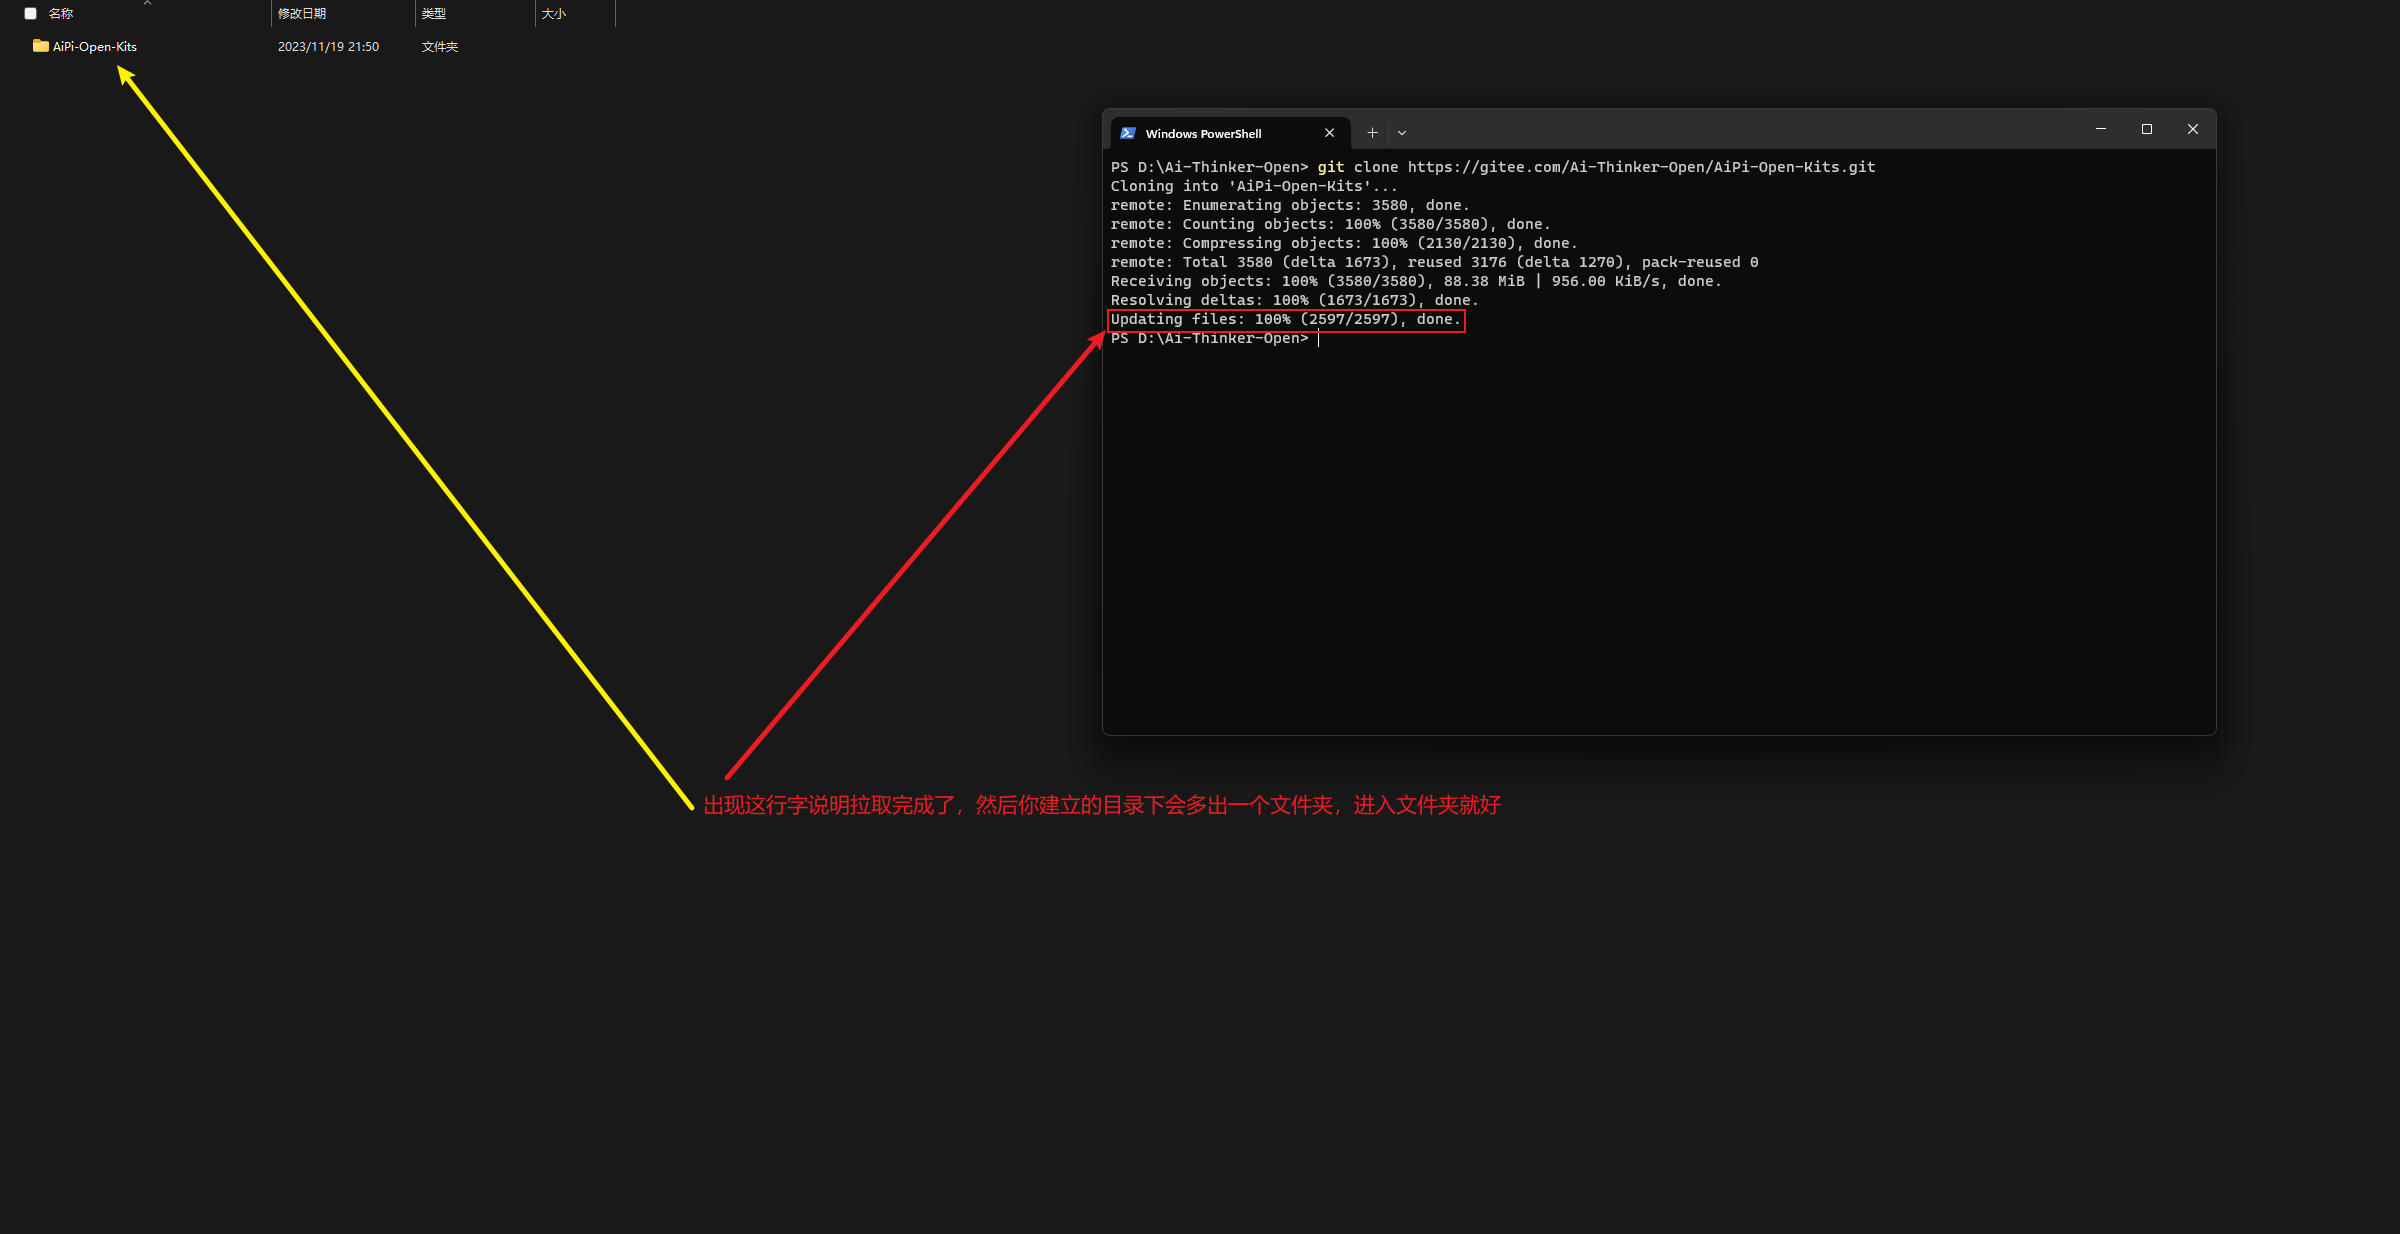Click the "Enumerating objects: 3580" line
The height and width of the screenshot is (1234, 2400).
(1290, 205)
